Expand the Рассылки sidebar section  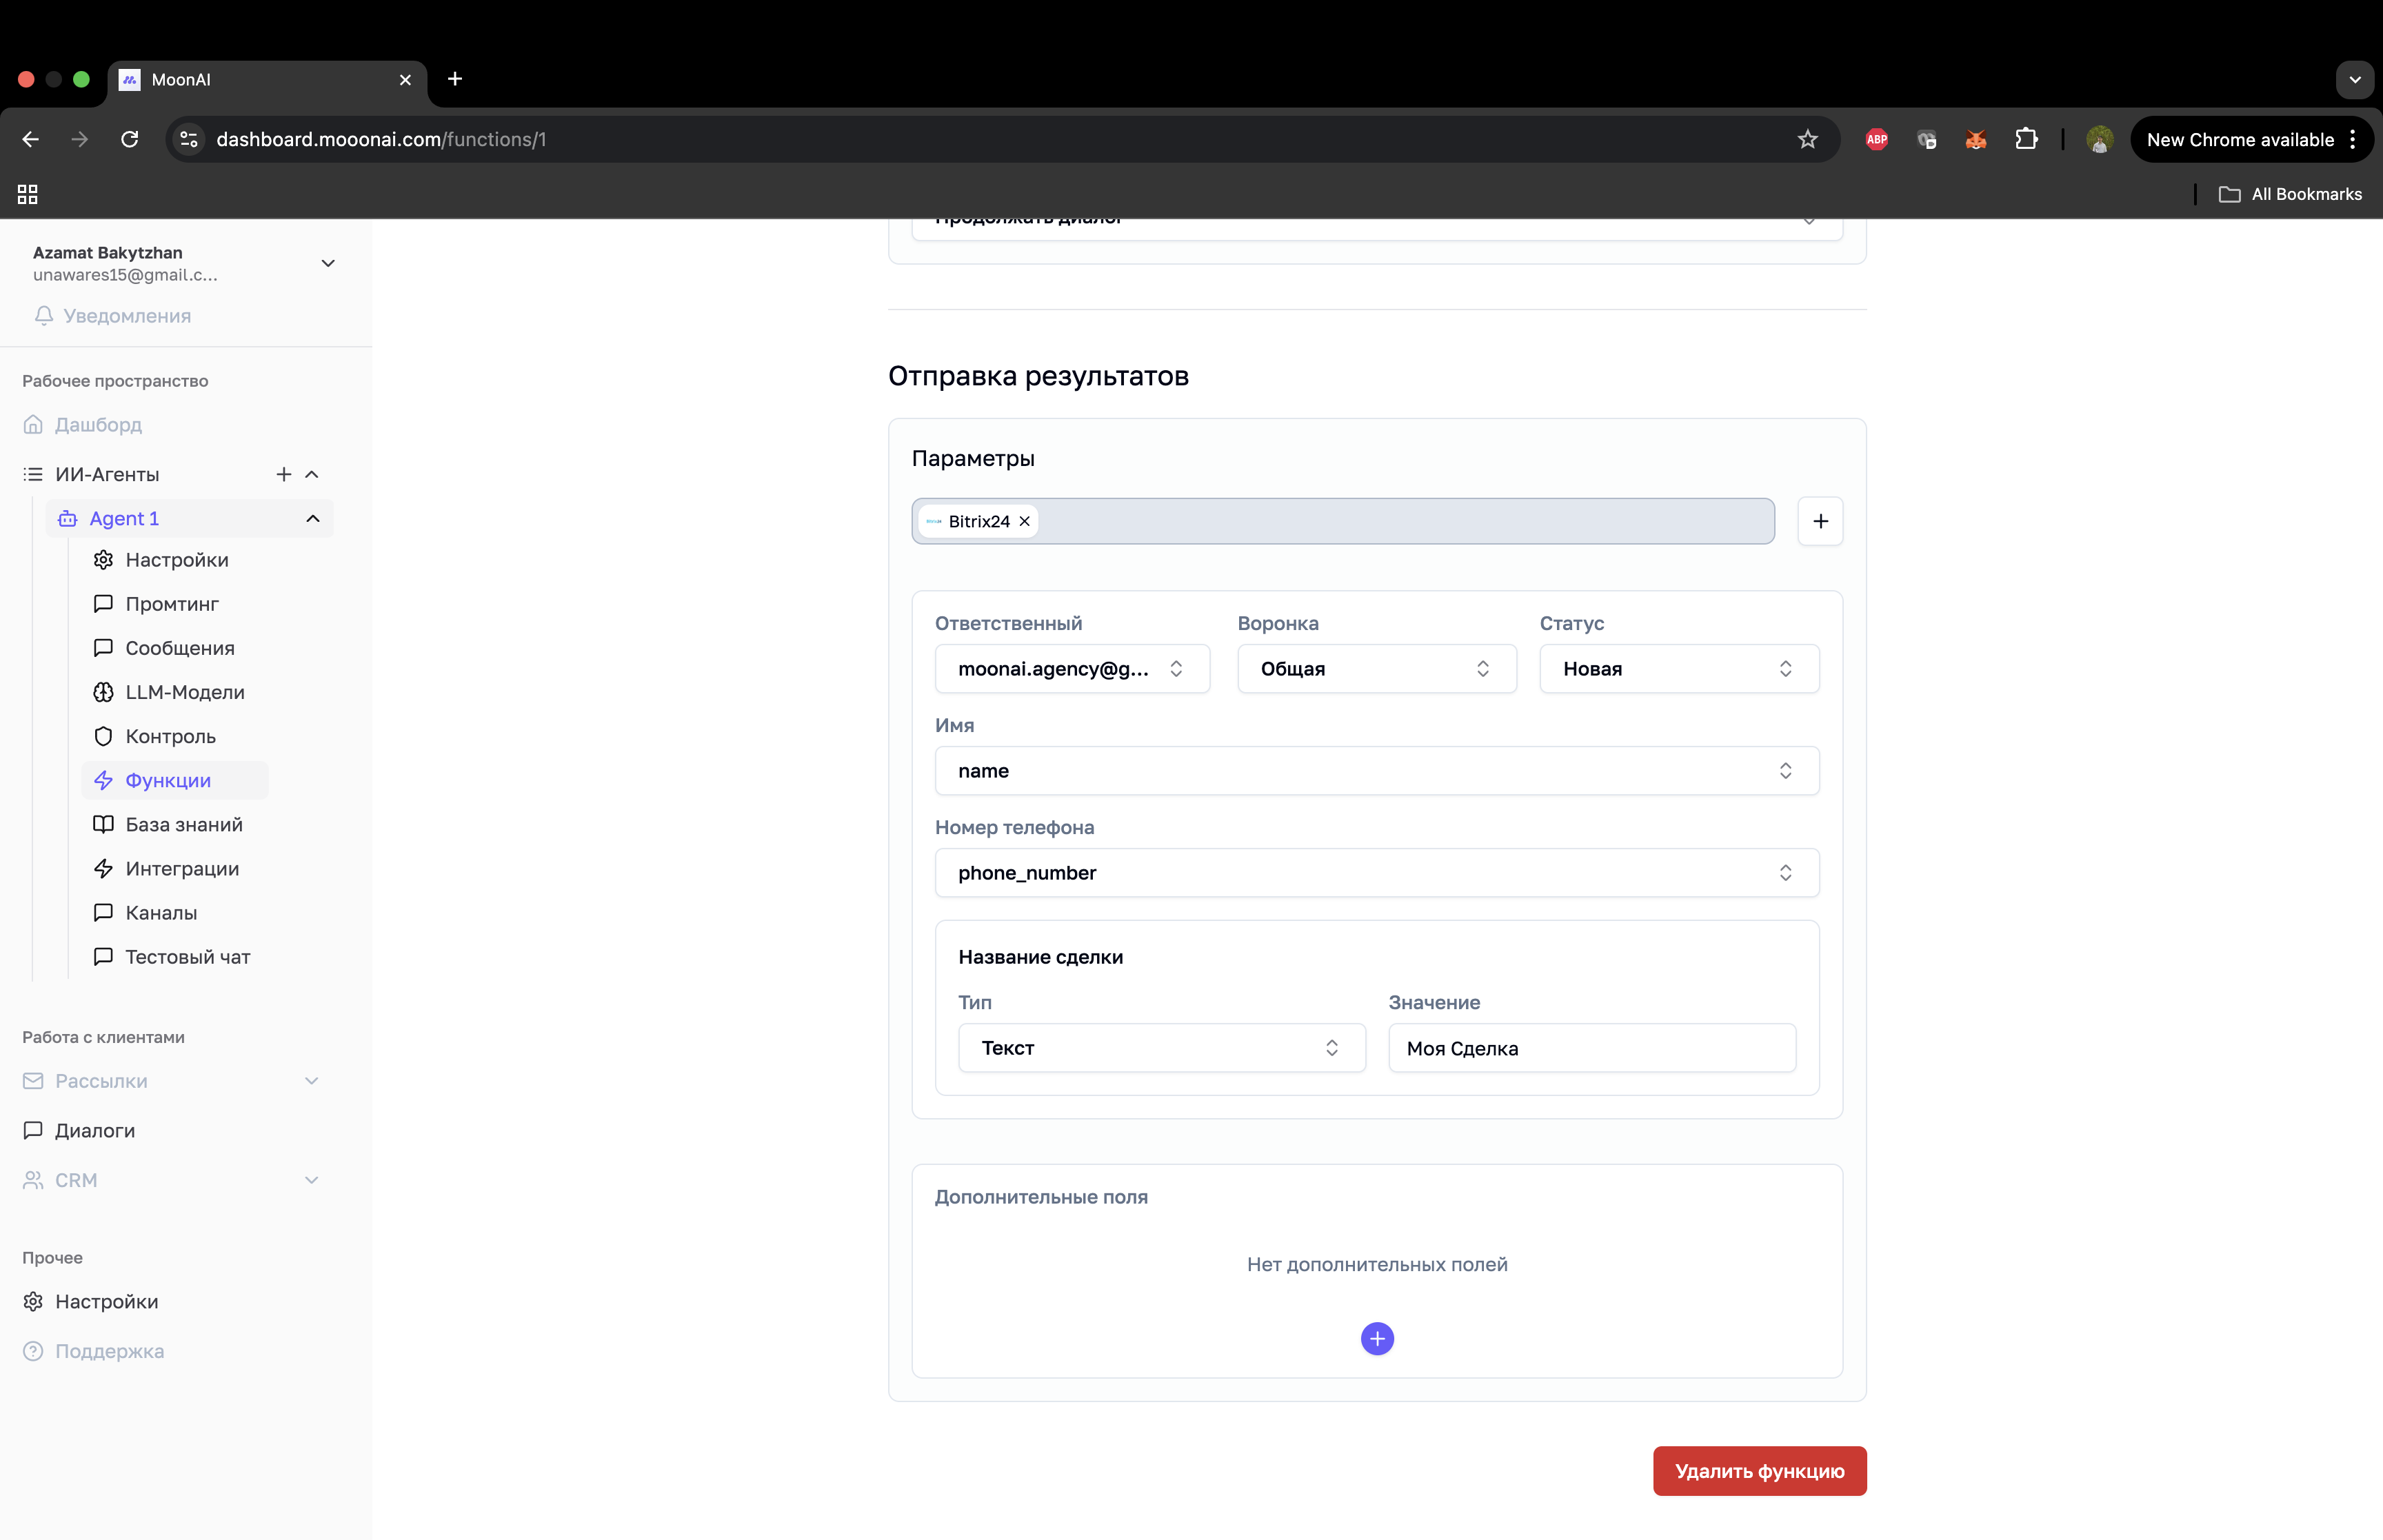click(312, 1081)
